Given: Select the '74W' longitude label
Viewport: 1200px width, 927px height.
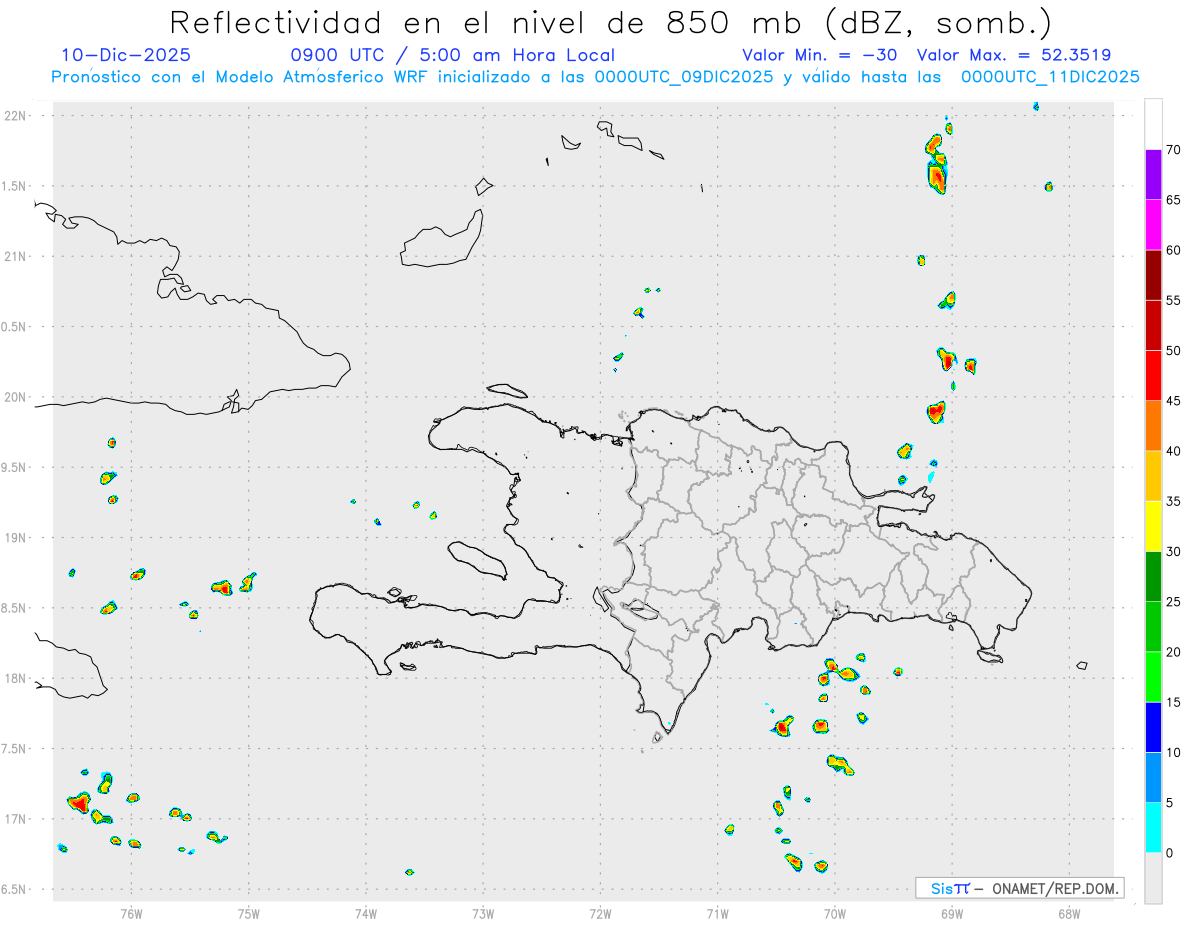Looking at the screenshot, I should coord(366,913).
